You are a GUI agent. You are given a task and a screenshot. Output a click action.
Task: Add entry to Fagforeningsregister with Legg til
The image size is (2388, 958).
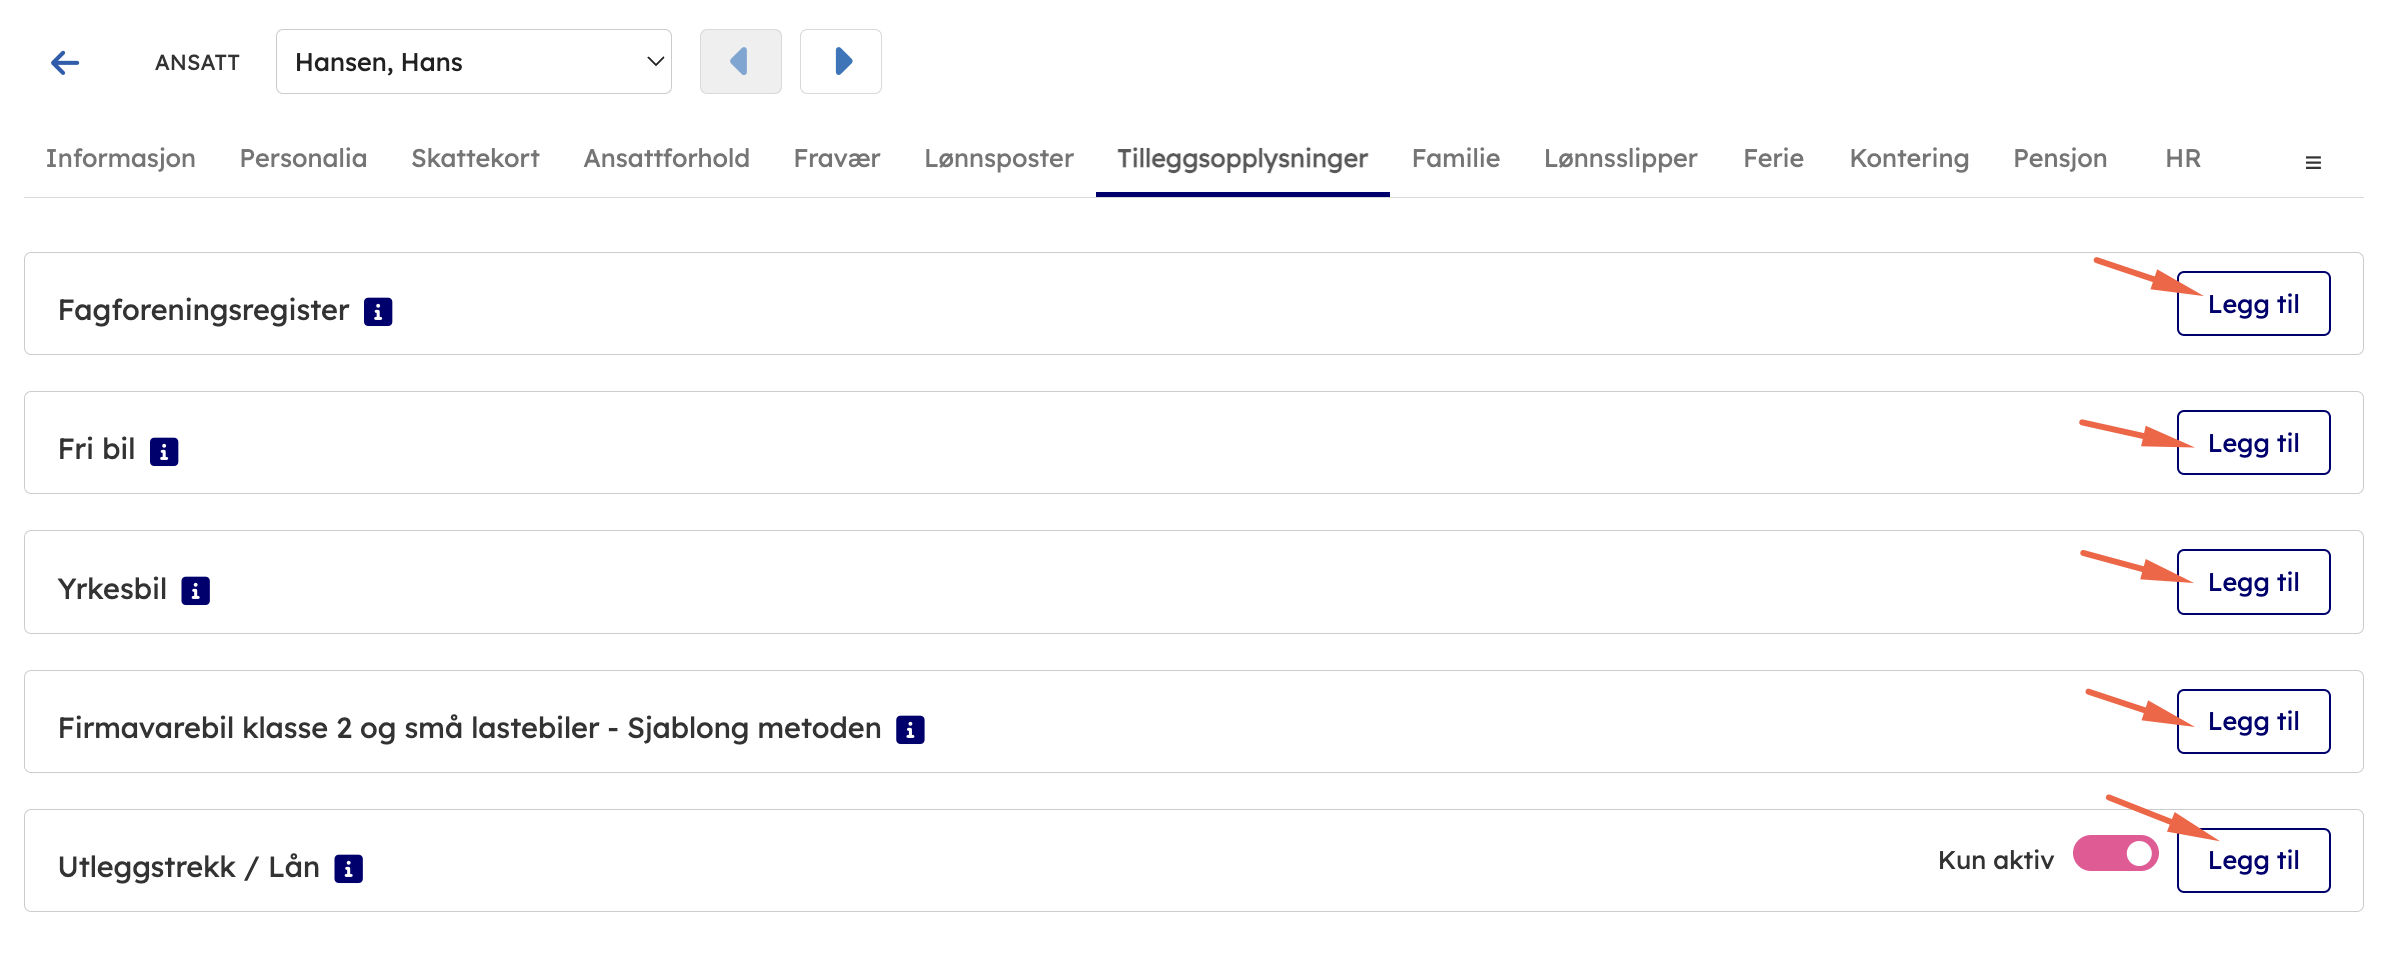click(x=2253, y=304)
